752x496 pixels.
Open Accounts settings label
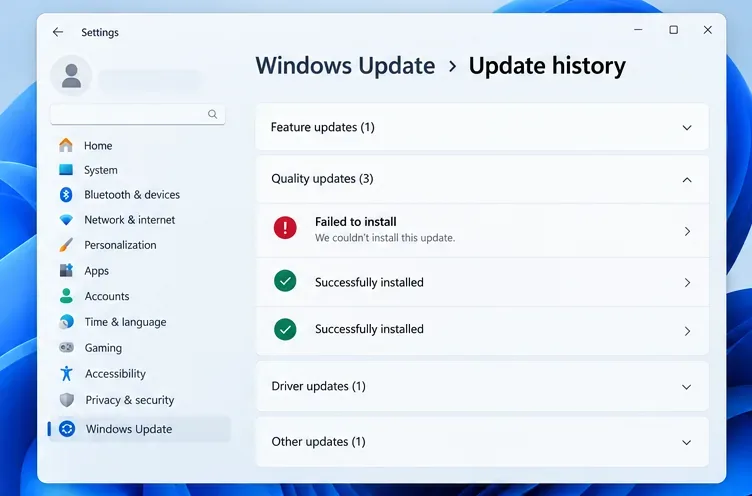[107, 296]
